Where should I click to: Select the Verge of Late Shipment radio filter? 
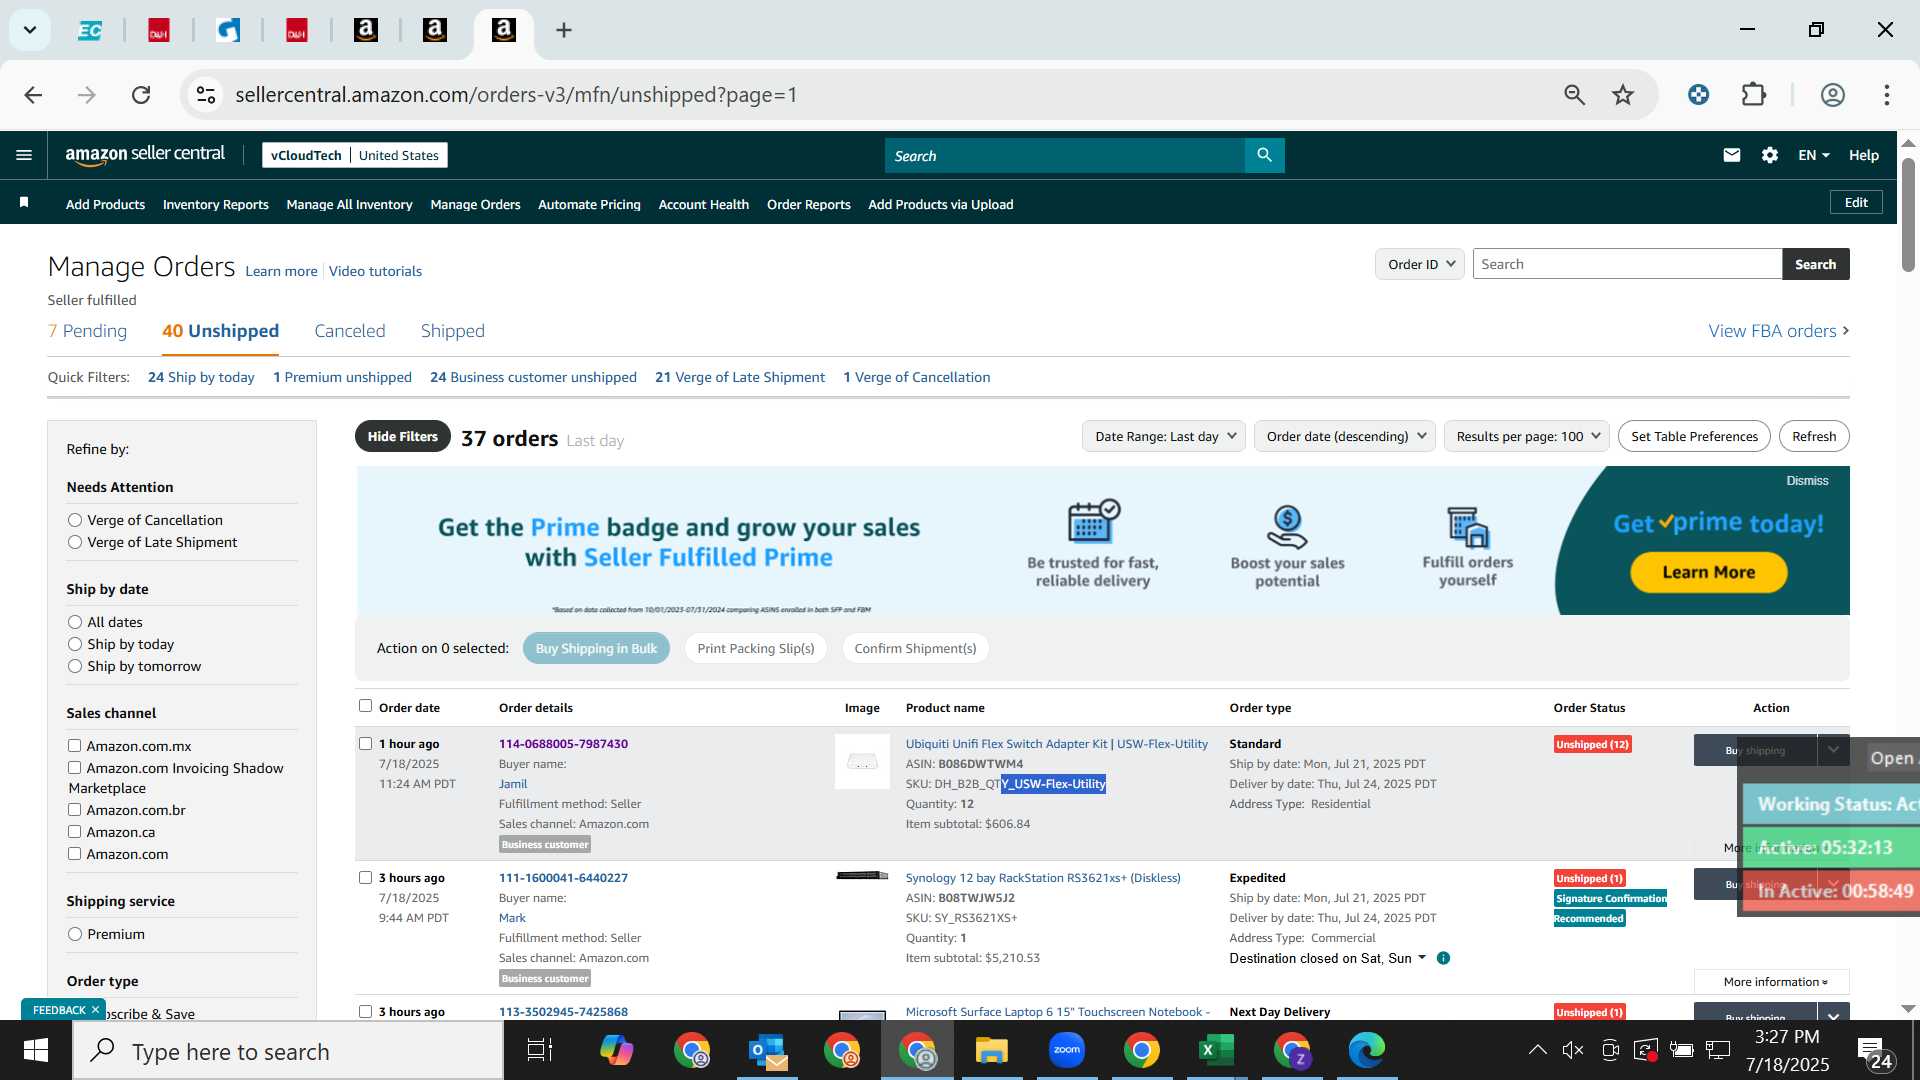click(x=75, y=542)
